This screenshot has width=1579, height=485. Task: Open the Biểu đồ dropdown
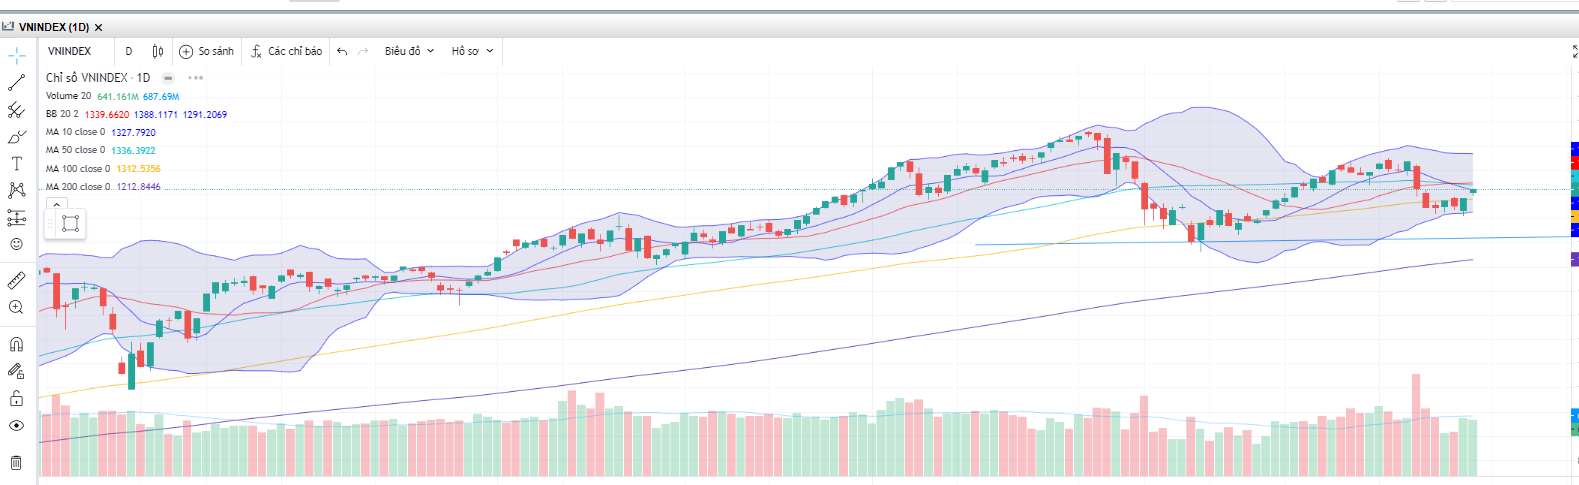coord(409,51)
